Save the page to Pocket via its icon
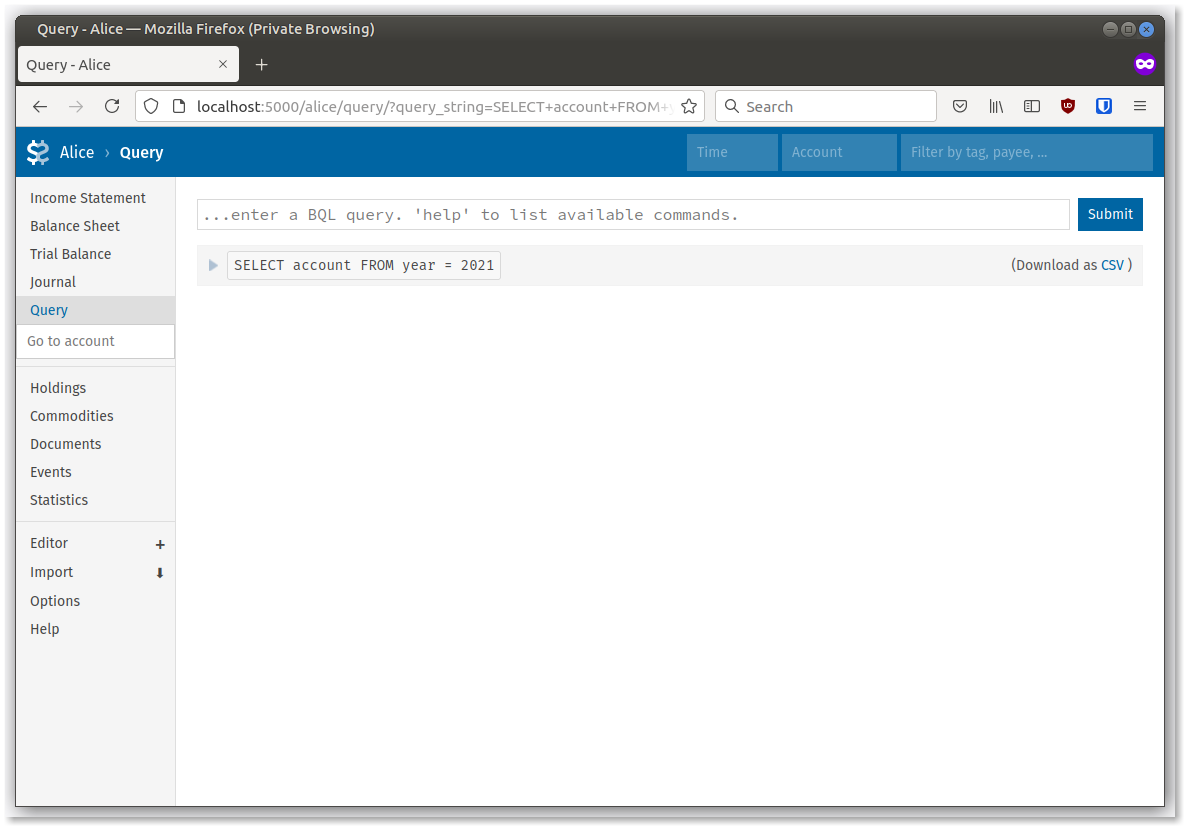 point(960,106)
